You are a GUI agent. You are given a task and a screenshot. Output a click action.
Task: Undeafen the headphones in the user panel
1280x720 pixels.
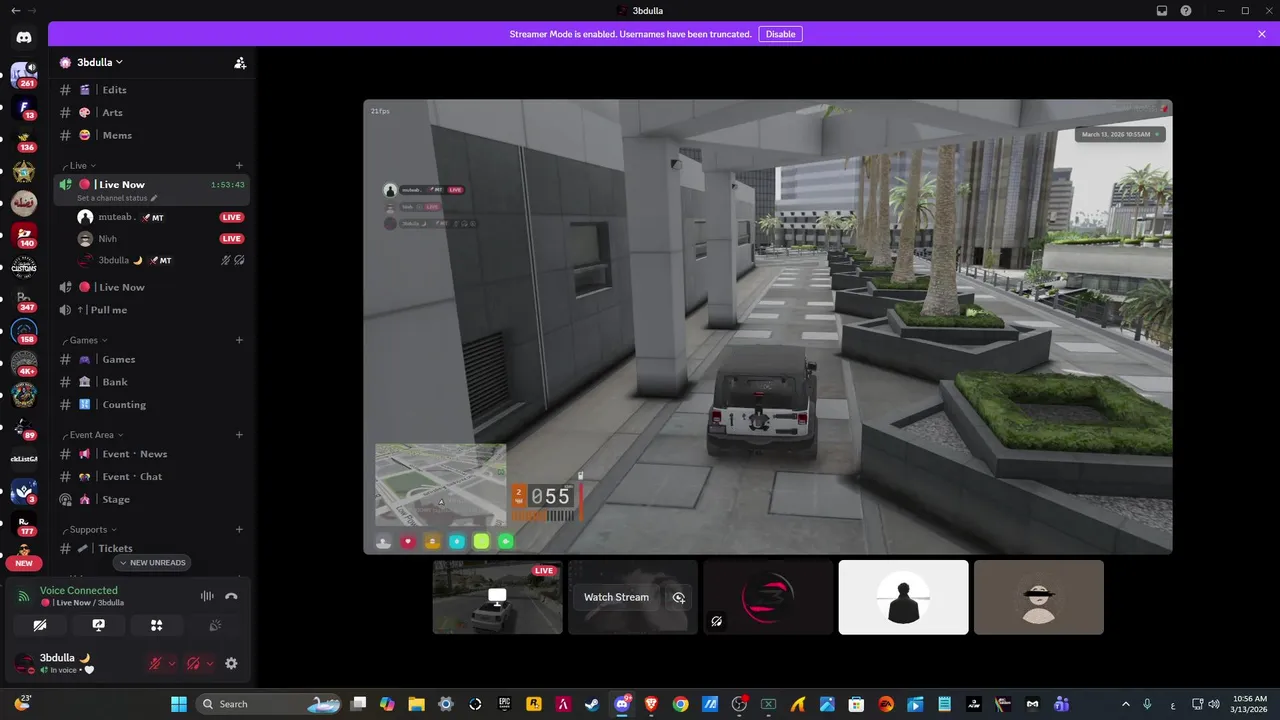[194, 663]
